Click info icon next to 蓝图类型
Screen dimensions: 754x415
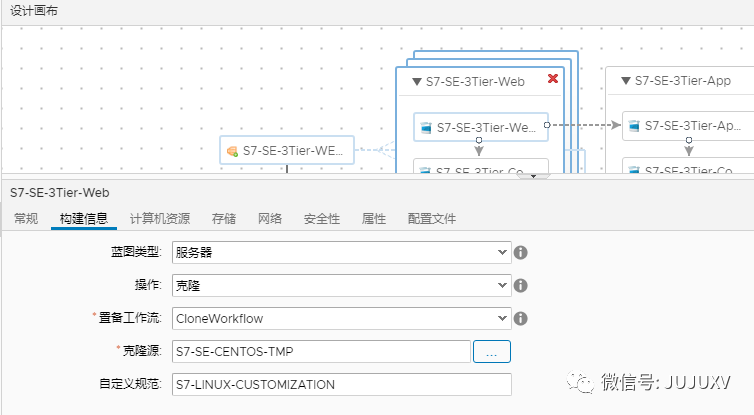521,253
